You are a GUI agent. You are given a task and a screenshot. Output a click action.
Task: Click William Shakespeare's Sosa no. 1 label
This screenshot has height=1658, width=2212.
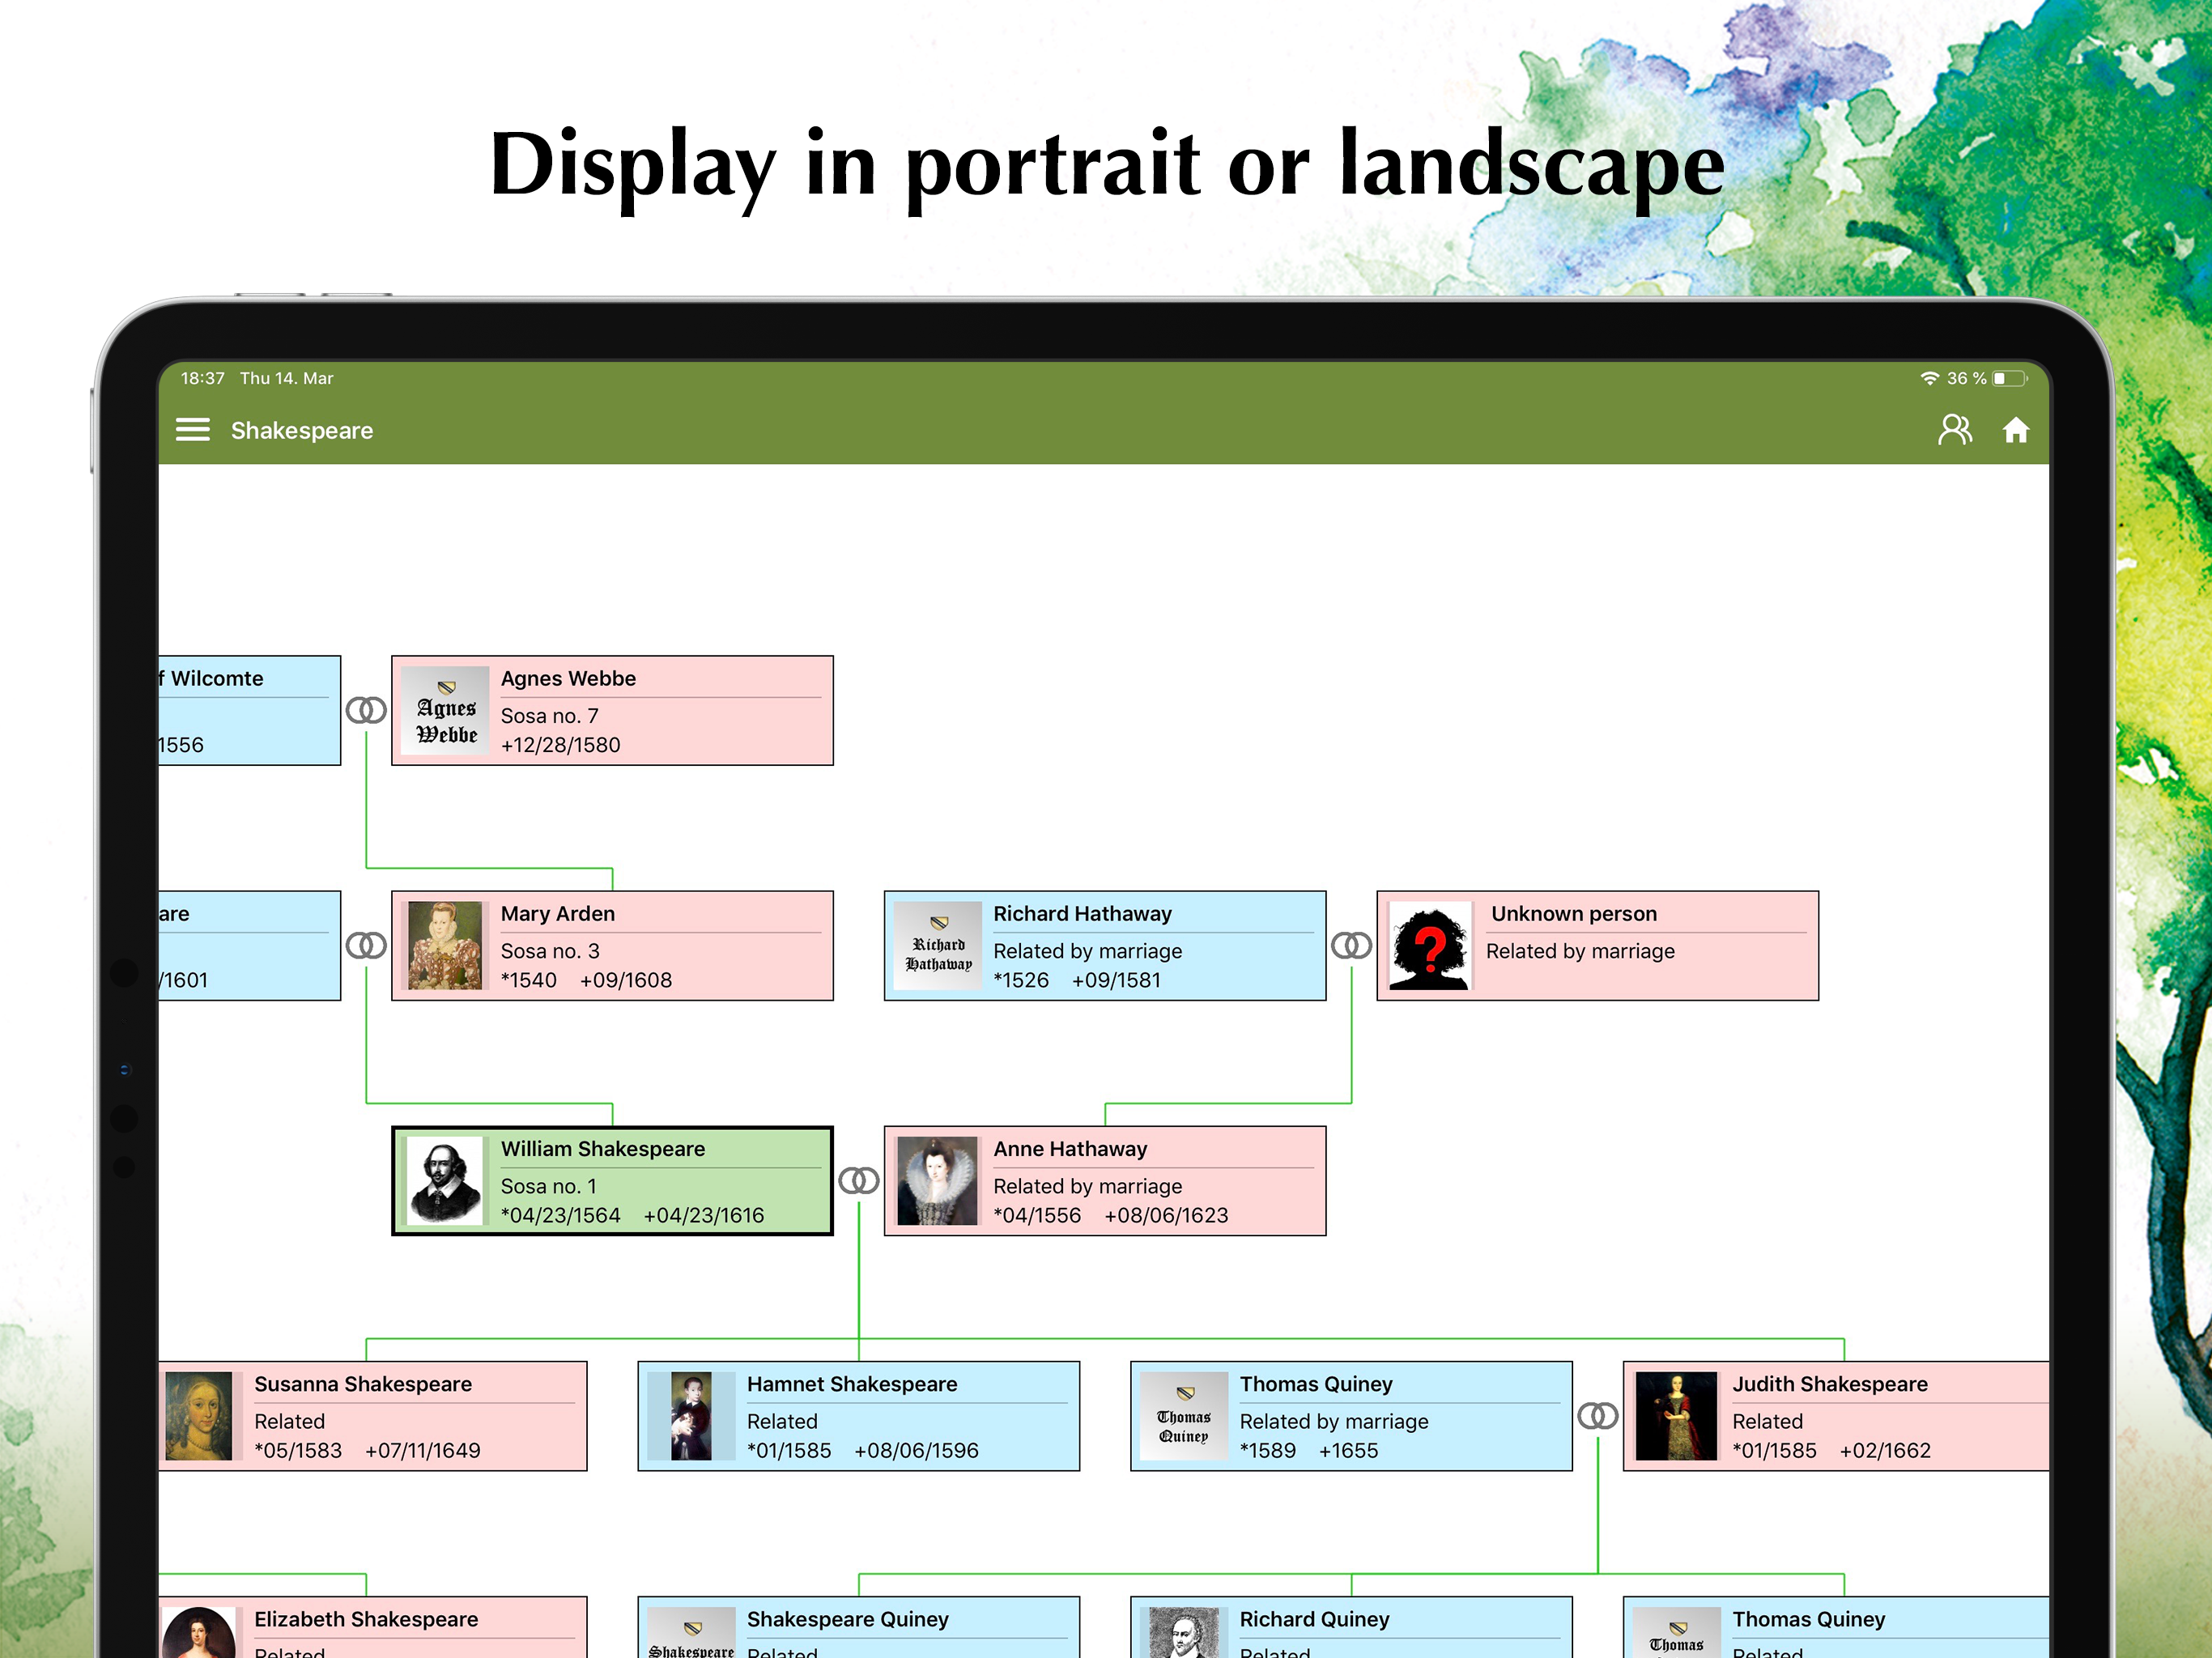click(x=548, y=1186)
